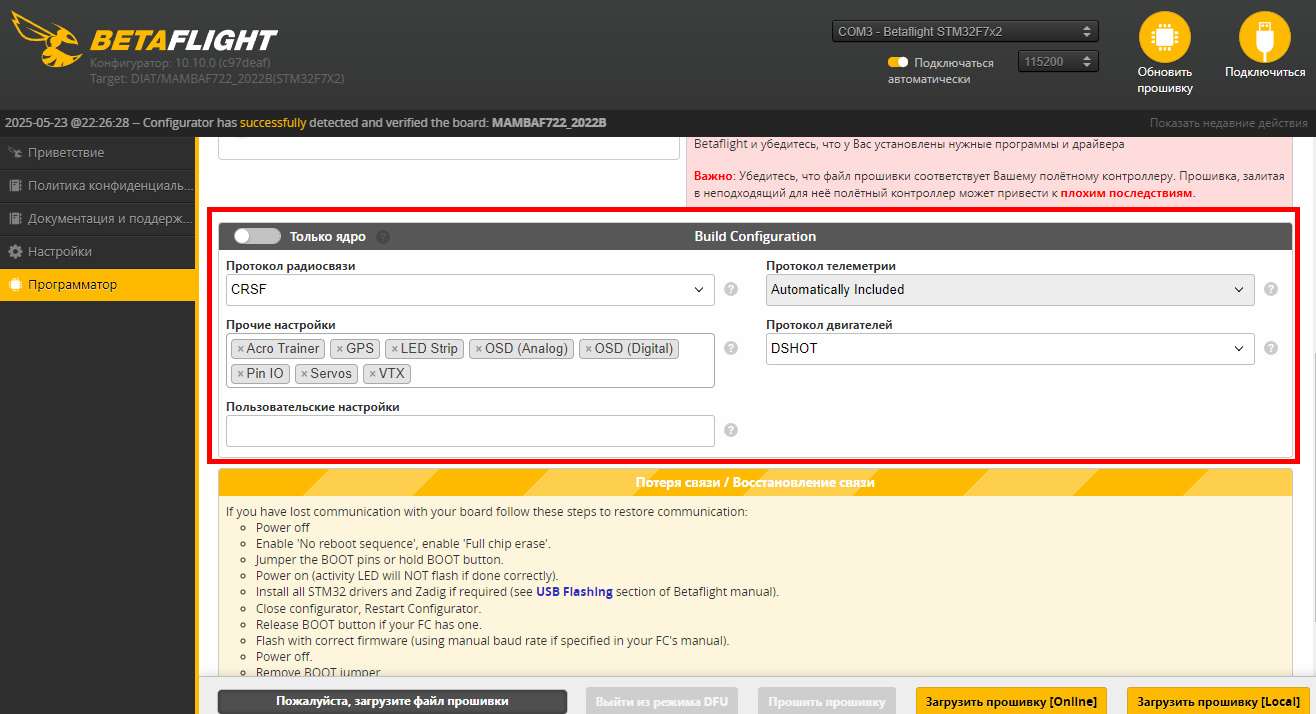Remove the OSD (Digital) tag
Image resolution: width=1316 pixels, height=714 pixels.
tap(588, 349)
